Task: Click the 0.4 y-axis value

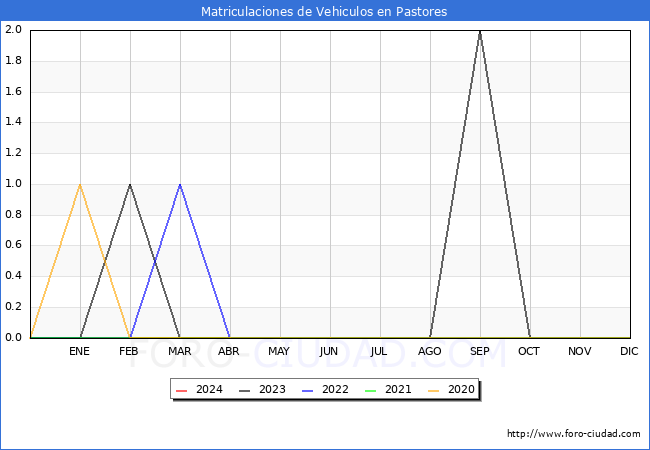Action: (13, 276)
